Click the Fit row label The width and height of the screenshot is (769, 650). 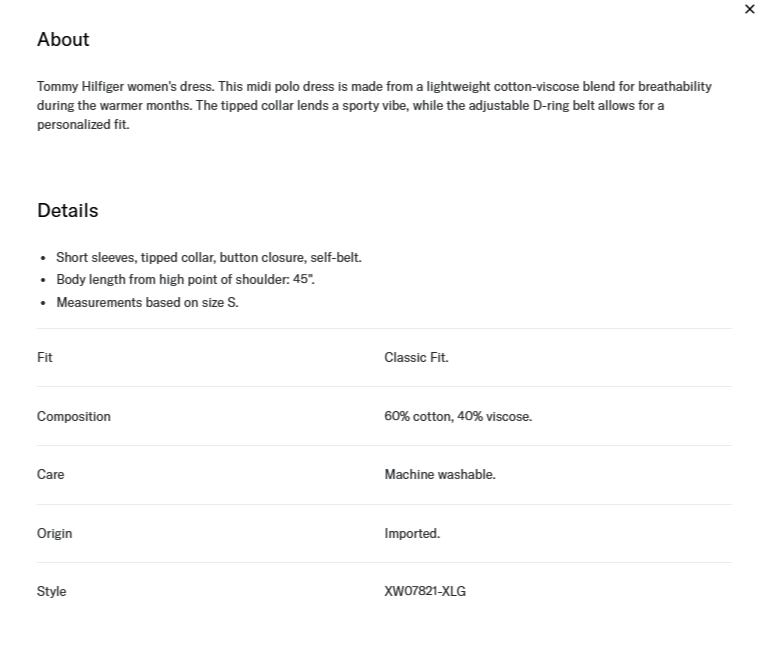pyautogui.click(x=45, y=357)
